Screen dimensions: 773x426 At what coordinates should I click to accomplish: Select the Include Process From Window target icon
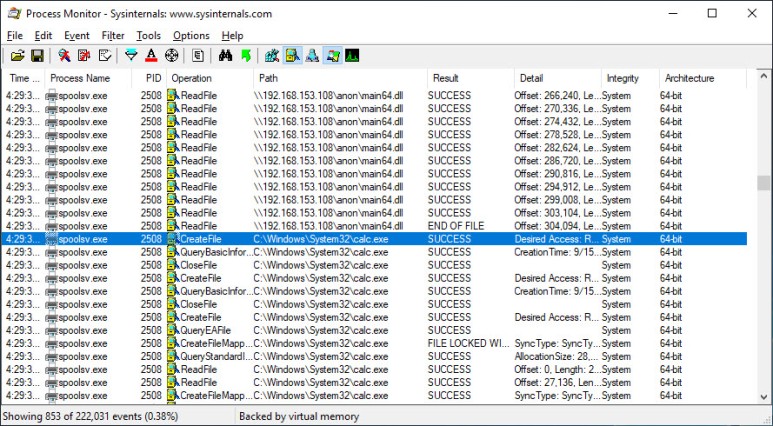point(172,56)
